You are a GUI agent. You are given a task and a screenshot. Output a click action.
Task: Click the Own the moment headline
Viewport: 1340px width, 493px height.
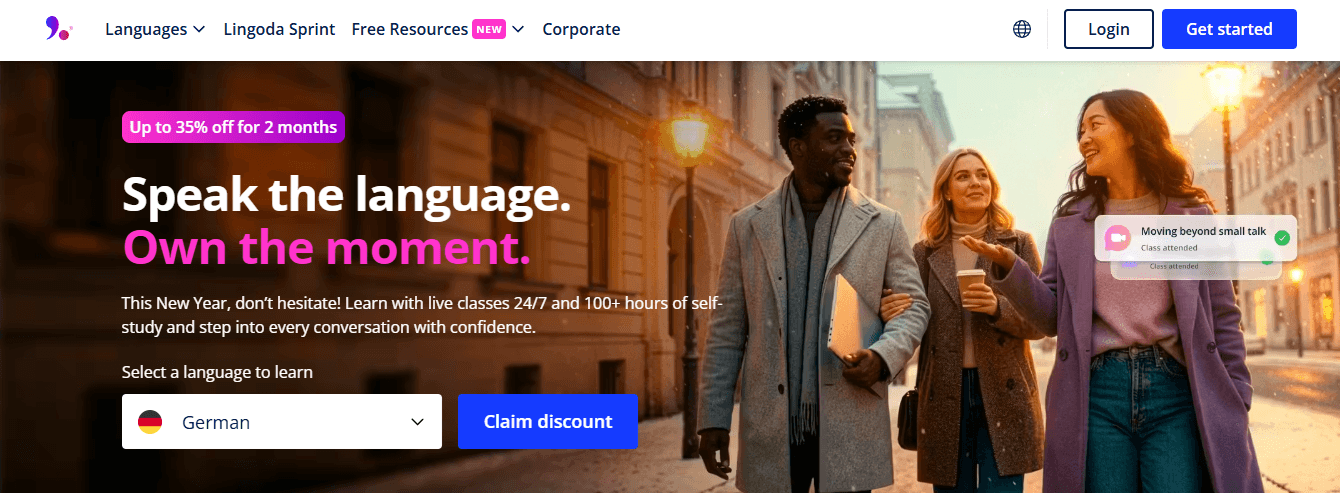point(326,247)
